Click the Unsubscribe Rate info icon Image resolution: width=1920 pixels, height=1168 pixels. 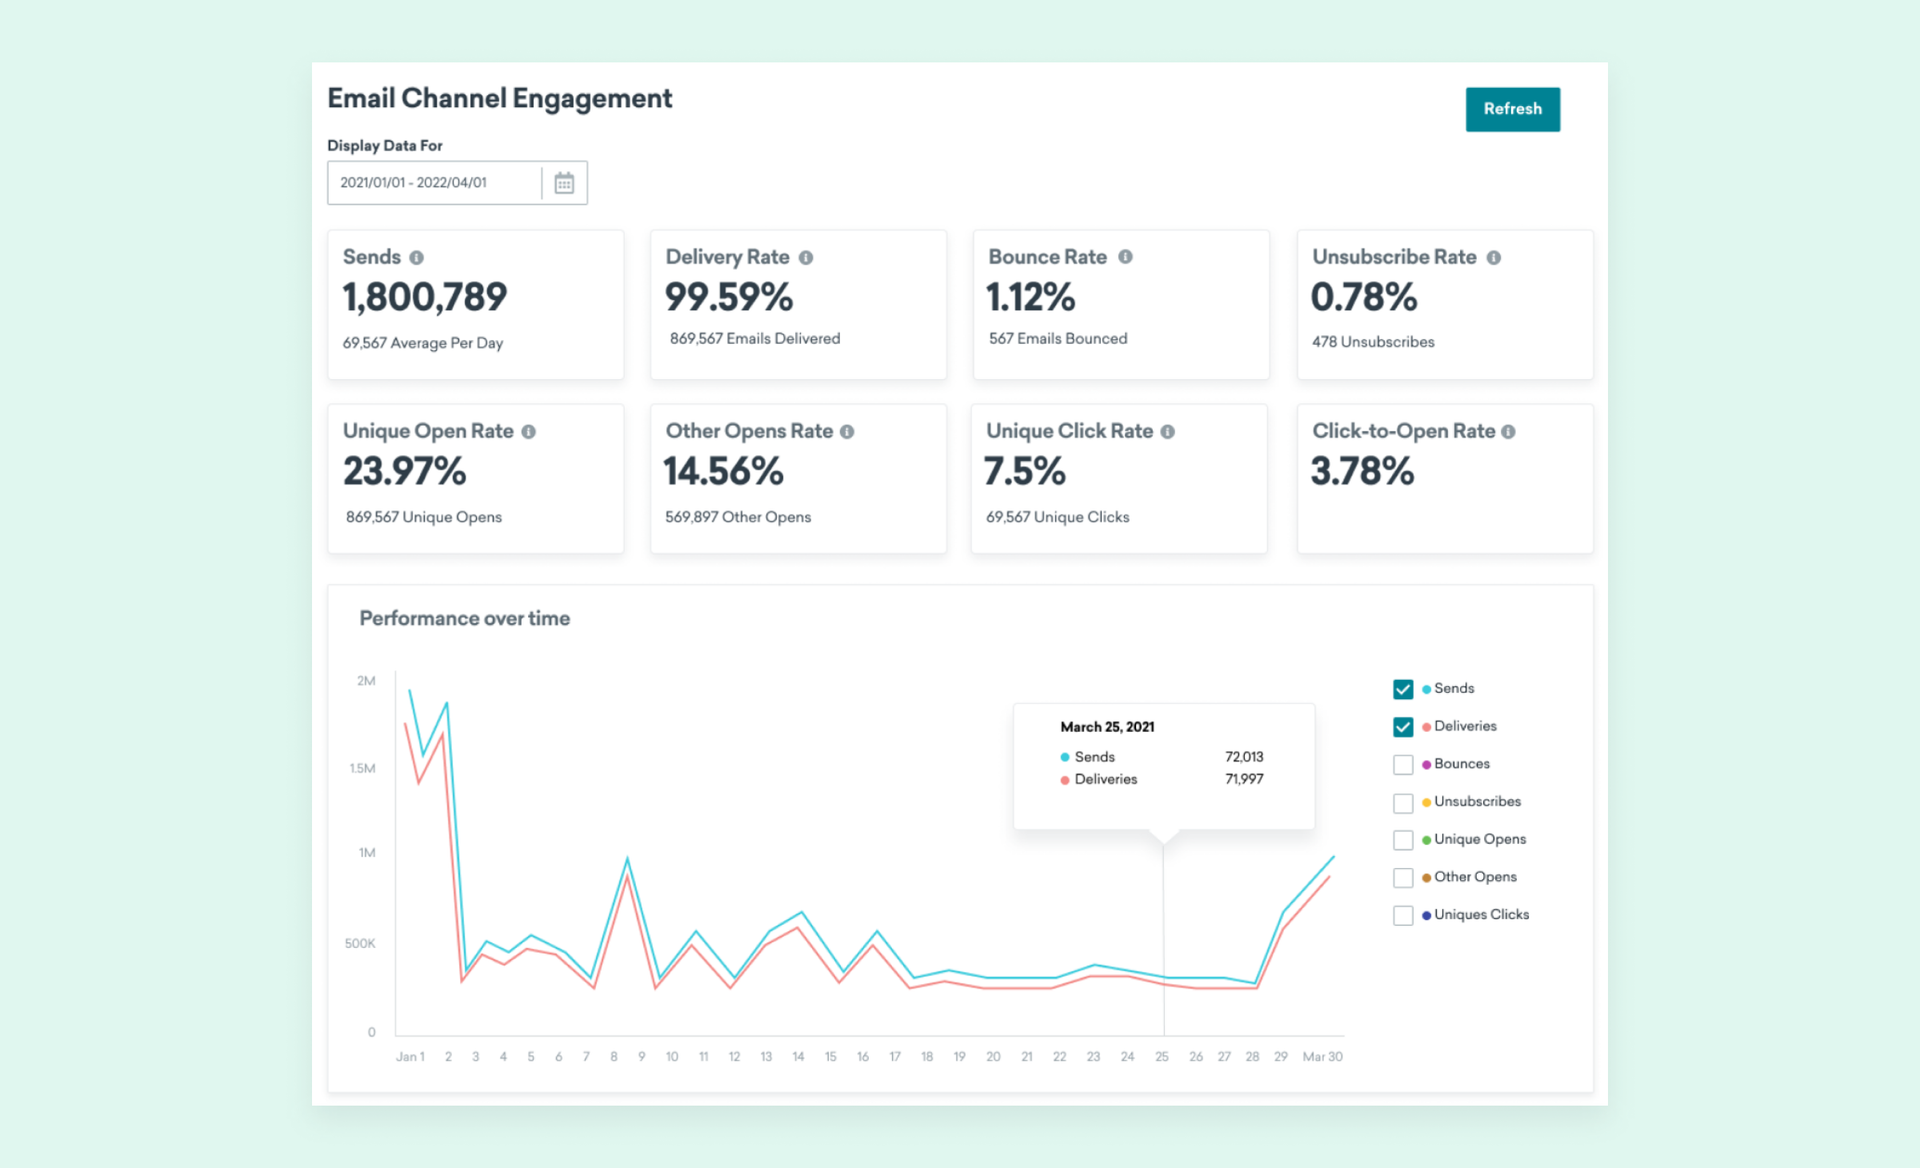(x=1493, y=258)
